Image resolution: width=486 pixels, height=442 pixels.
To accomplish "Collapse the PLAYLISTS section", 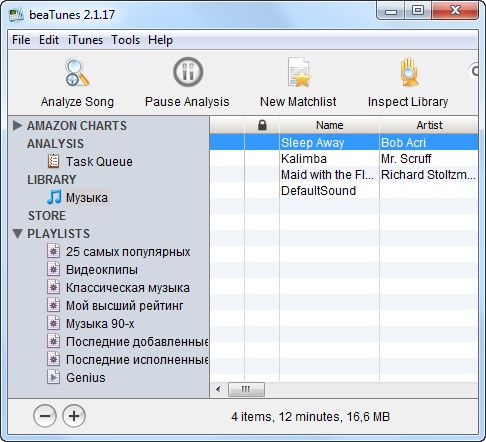I will coord(17,233).
